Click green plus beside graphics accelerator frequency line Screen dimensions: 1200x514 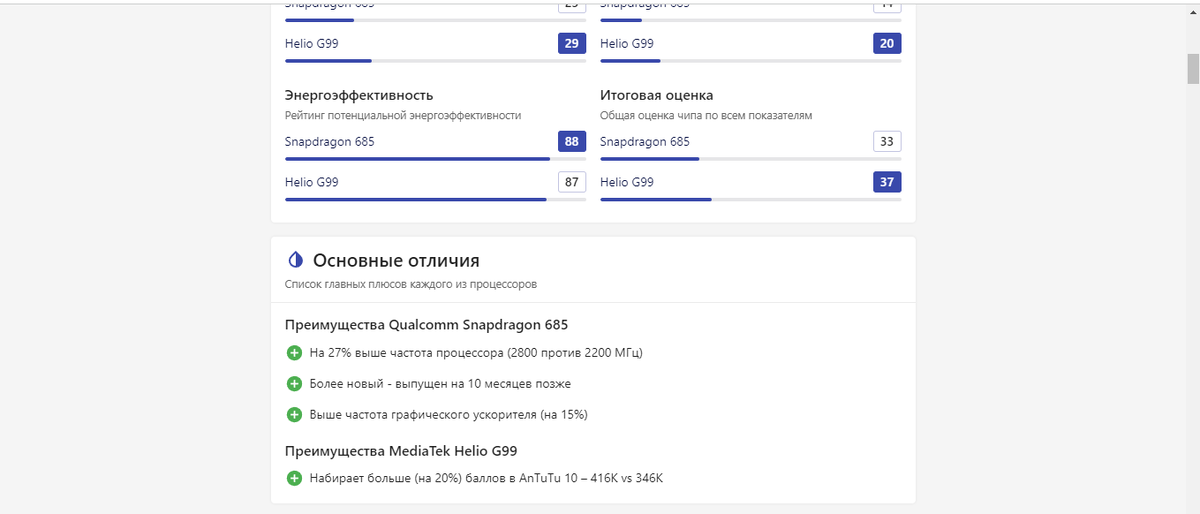point(294,414)
